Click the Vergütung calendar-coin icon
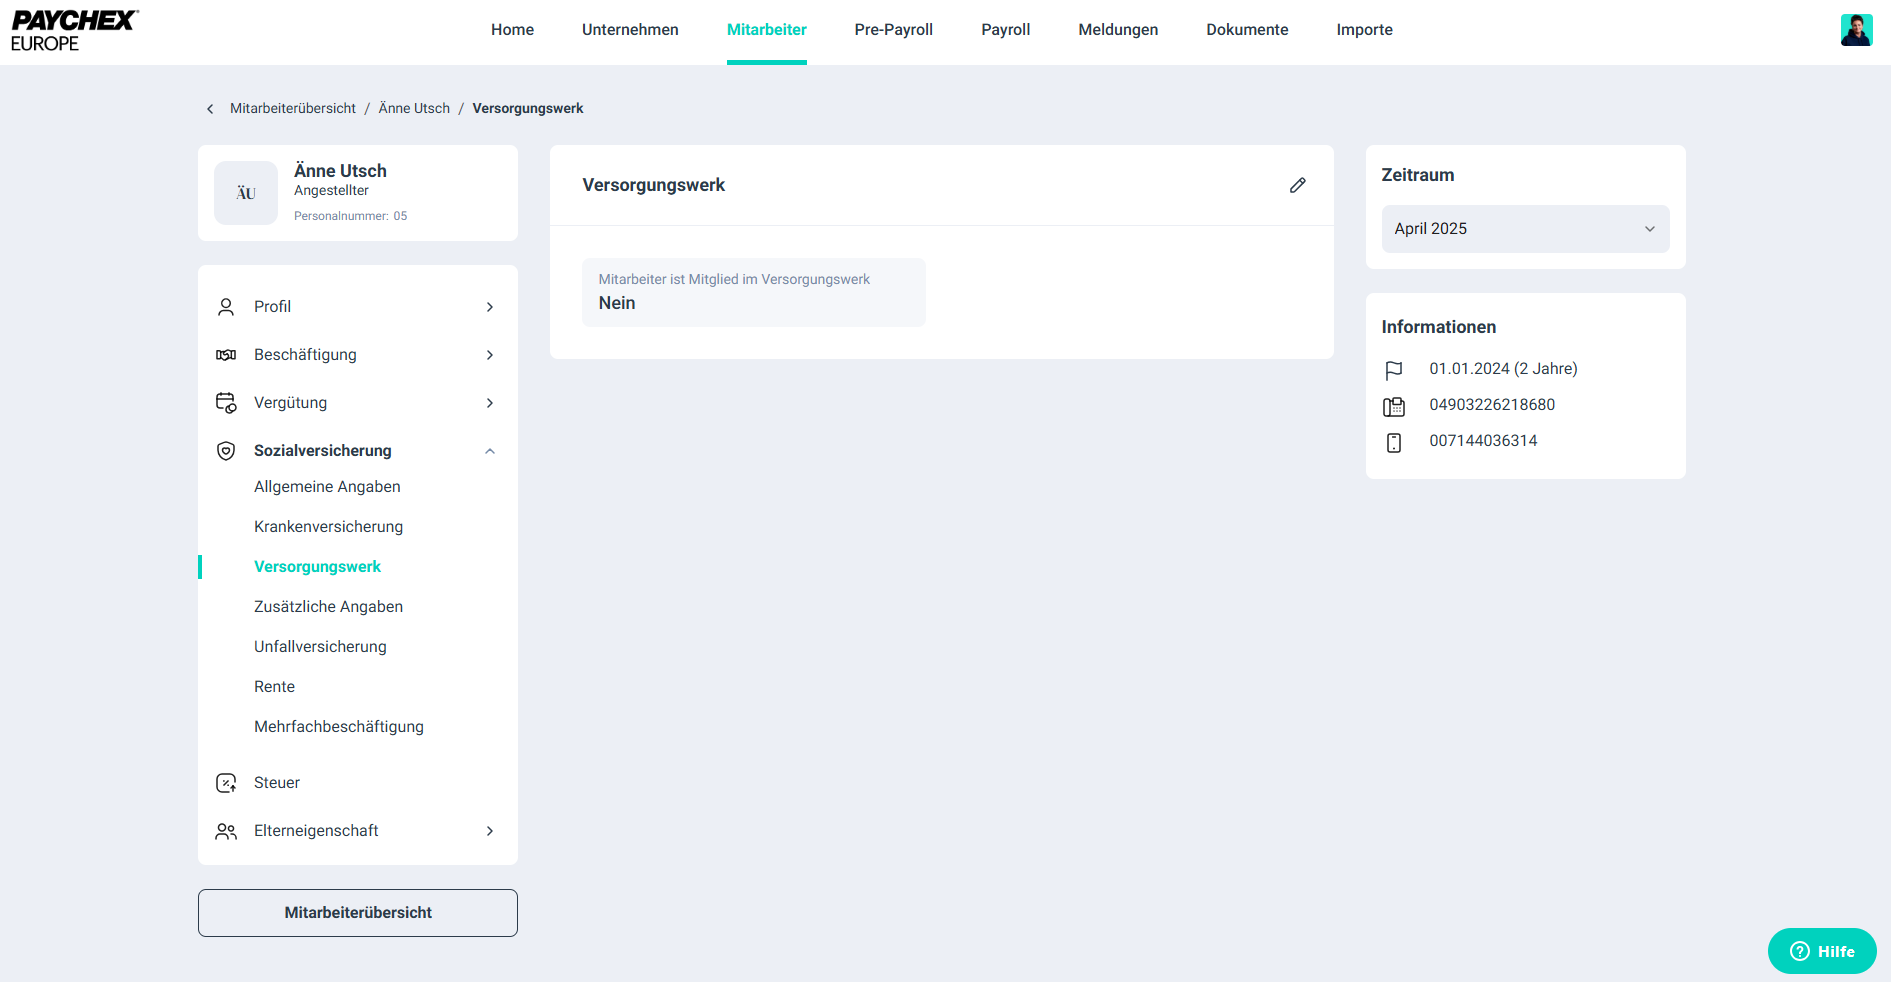This screenshot has width=1891, height=982. point(226,403)
